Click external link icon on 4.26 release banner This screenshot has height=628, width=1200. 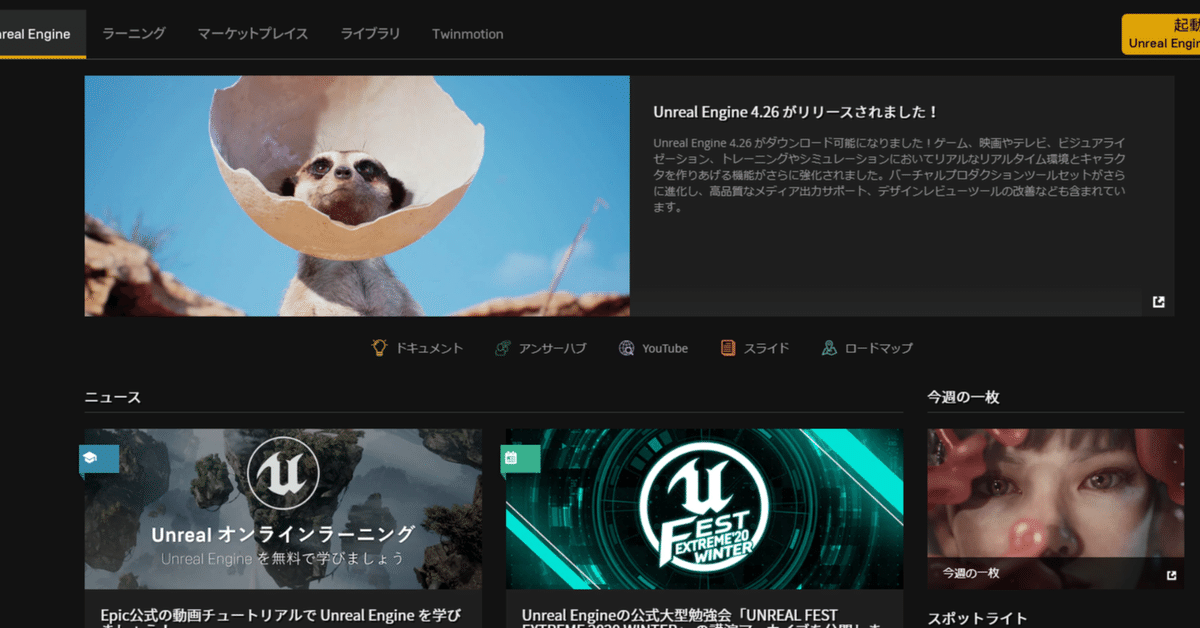click(x=1158, y=302)
